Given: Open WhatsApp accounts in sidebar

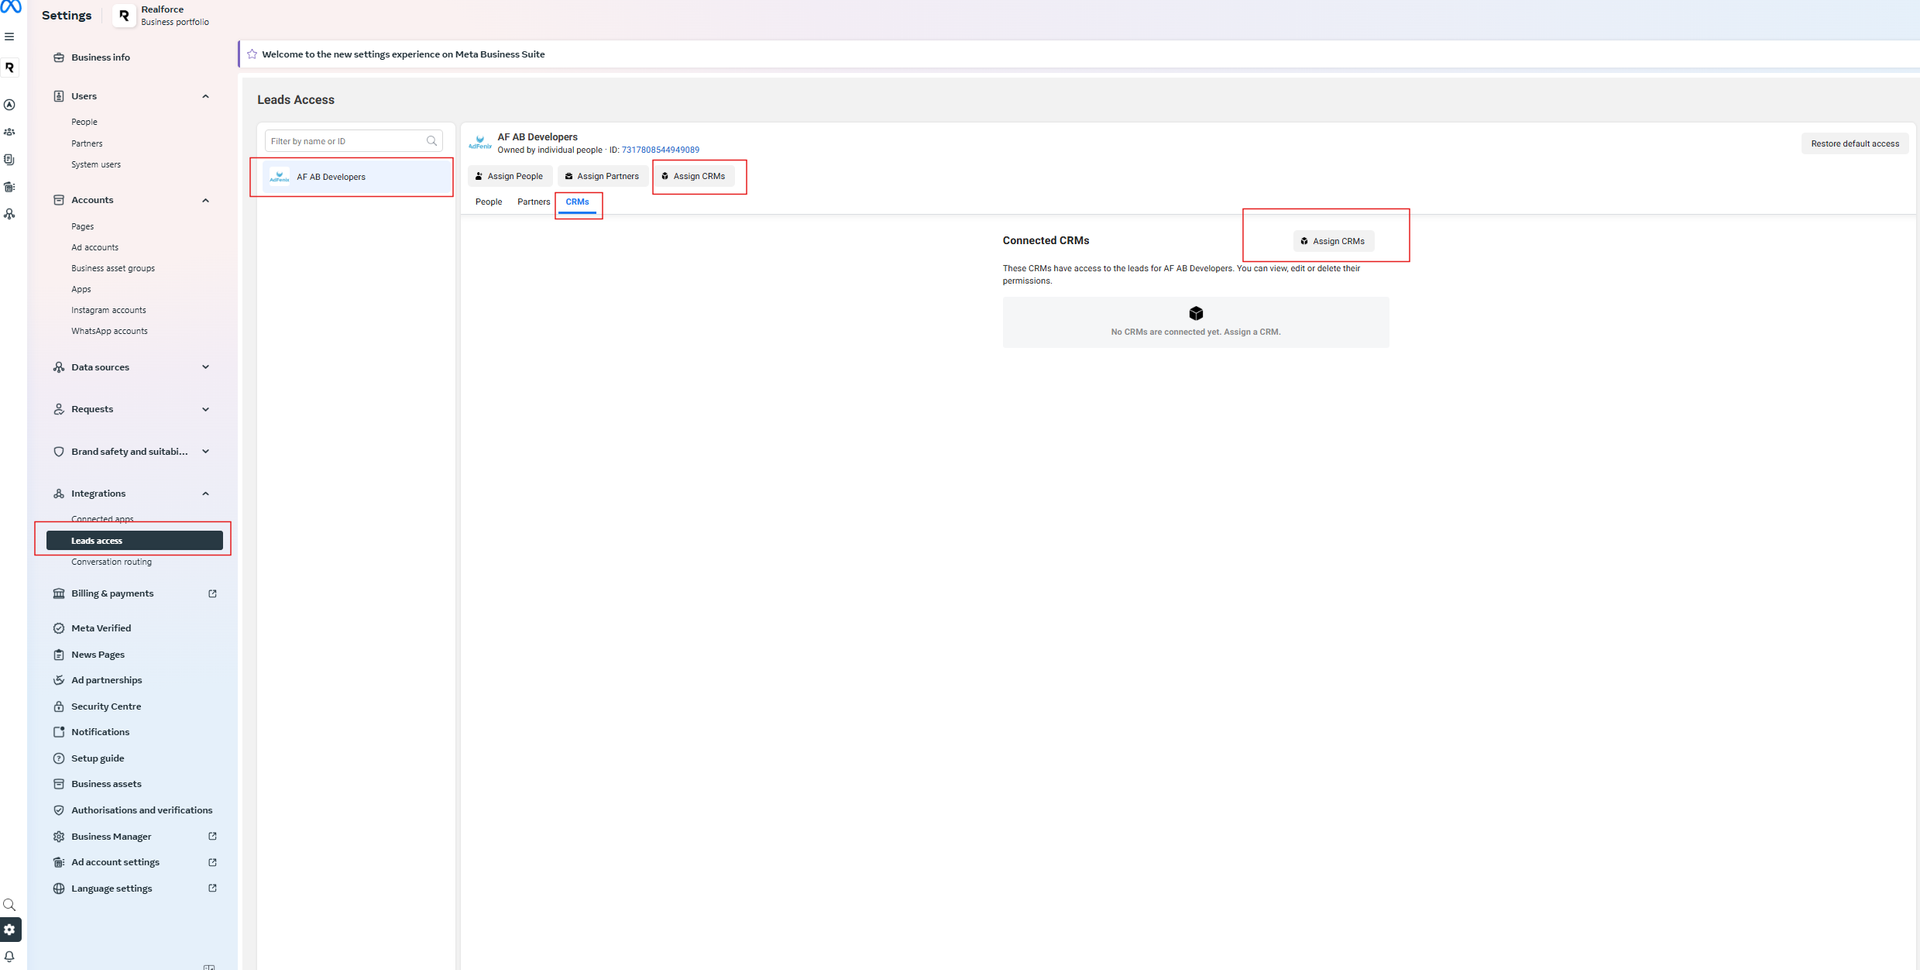Looking at the screenshot, I should pos(110,332).
